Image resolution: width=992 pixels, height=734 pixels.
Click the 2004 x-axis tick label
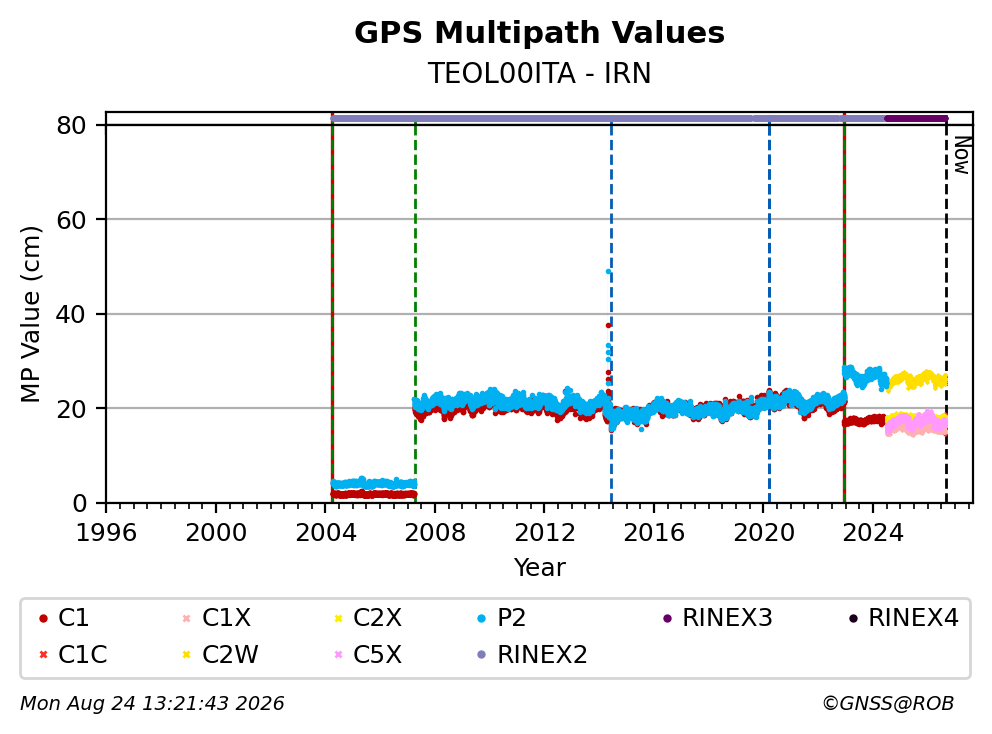point(325,533)
